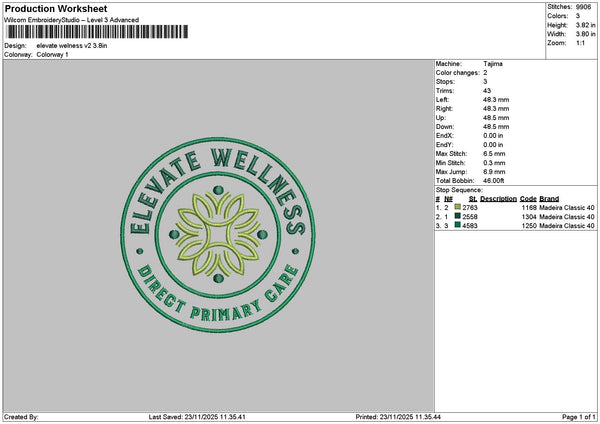Click the Width value 3.80 in
600x424 pixels.
(585, 34)
